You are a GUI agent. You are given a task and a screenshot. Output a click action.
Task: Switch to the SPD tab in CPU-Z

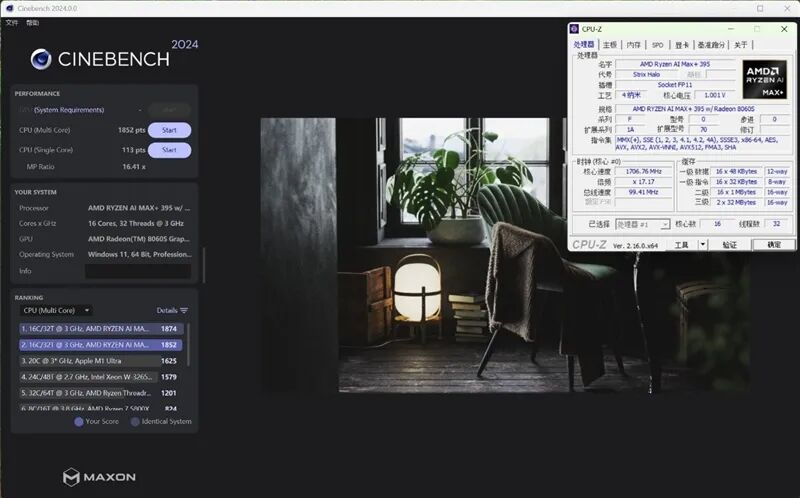pos(658,45)
